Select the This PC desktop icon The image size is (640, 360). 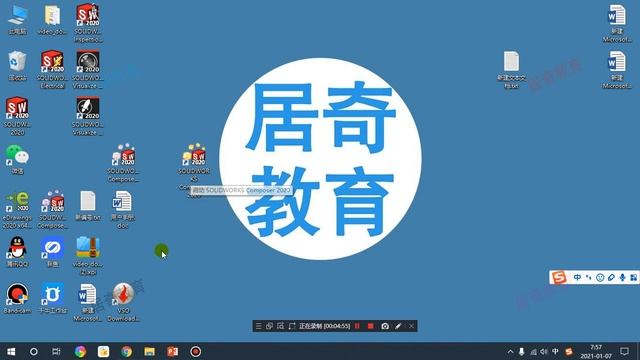click(18, 20)
